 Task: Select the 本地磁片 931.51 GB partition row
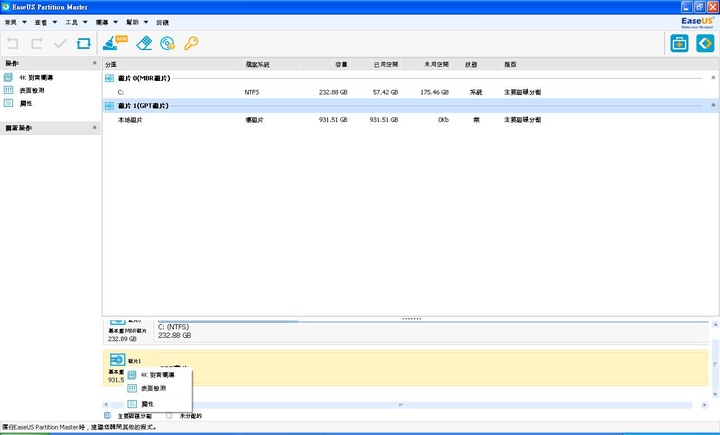pos(411,119)
